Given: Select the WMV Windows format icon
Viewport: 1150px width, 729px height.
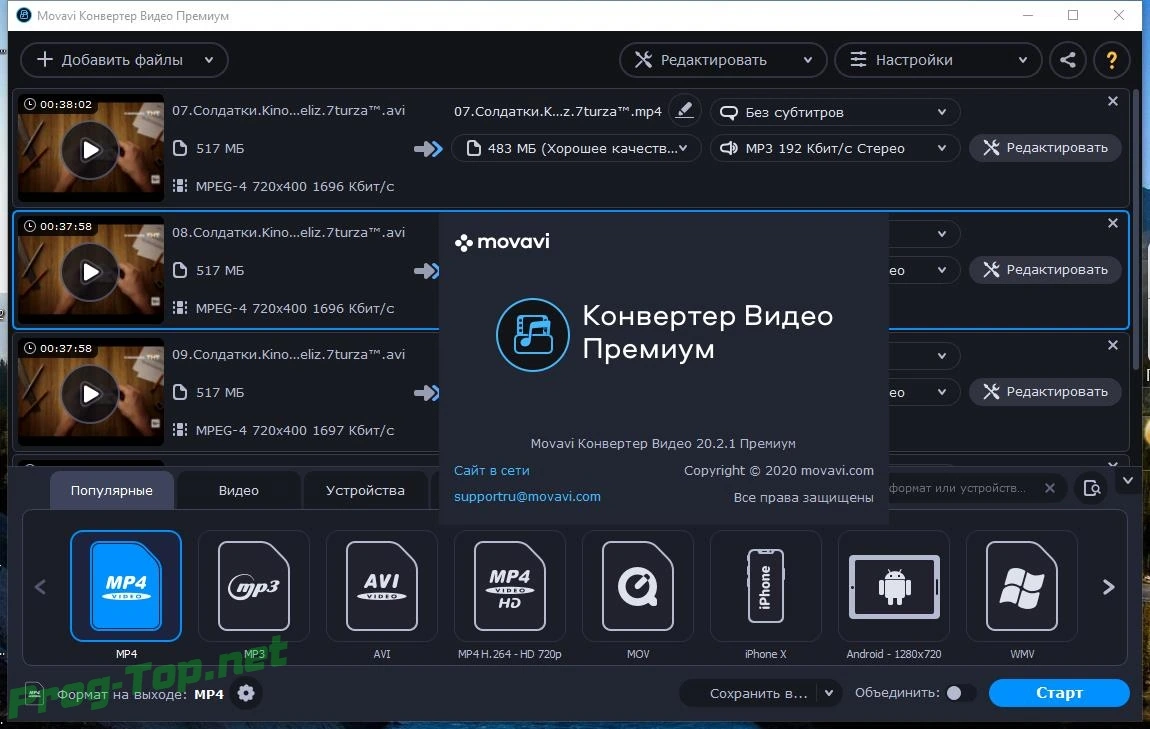Looking at the screenshot, I should point(1022,586).
